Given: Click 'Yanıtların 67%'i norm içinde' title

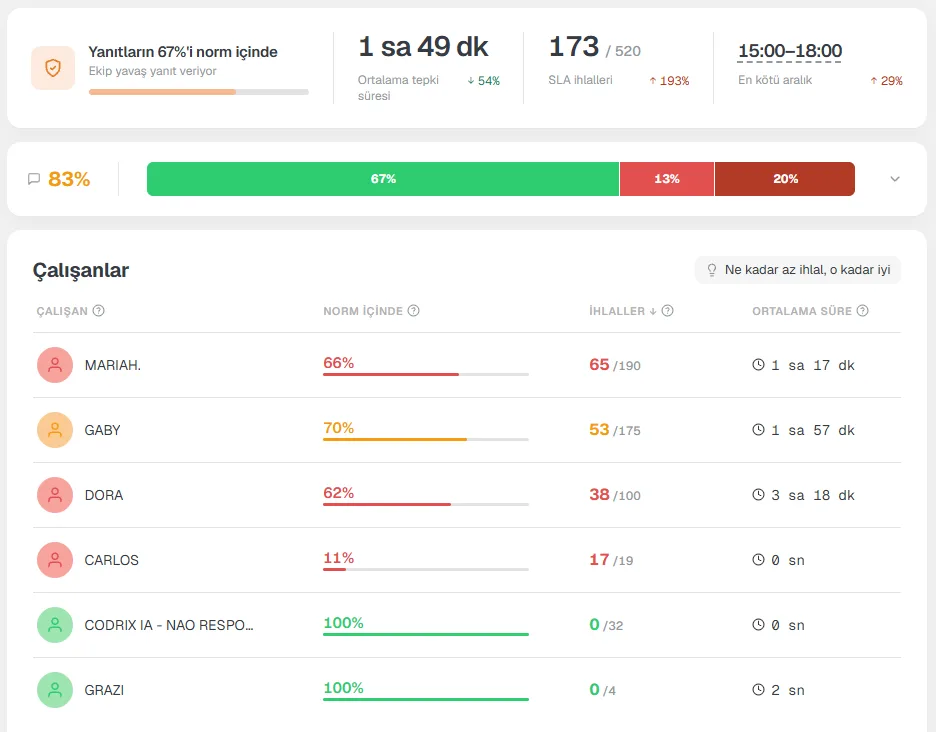Looking at the screenshot, I should click(x=183, y=52).
